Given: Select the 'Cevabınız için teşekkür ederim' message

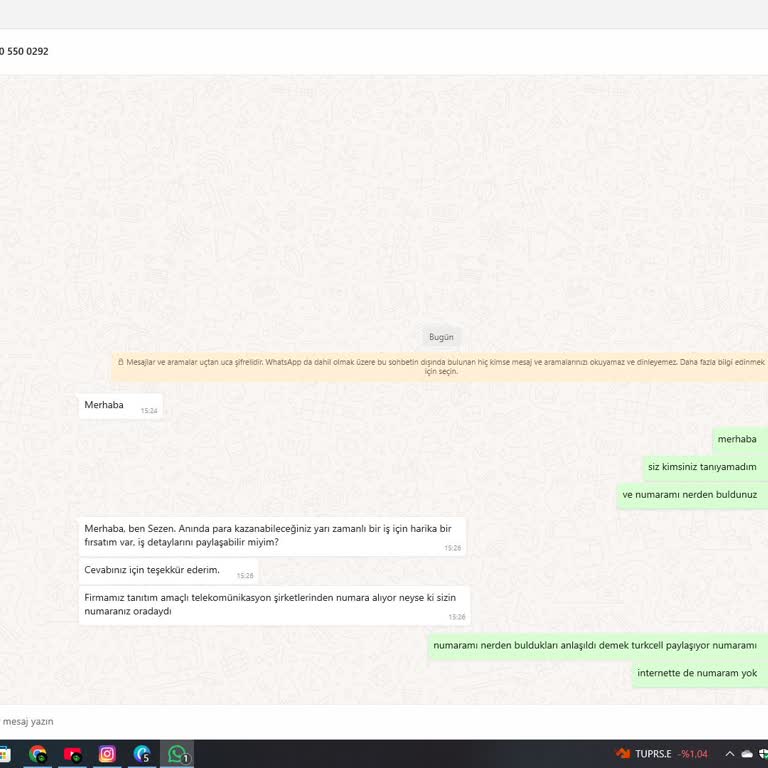Looking at the screenshot, I should click(168, 571).
